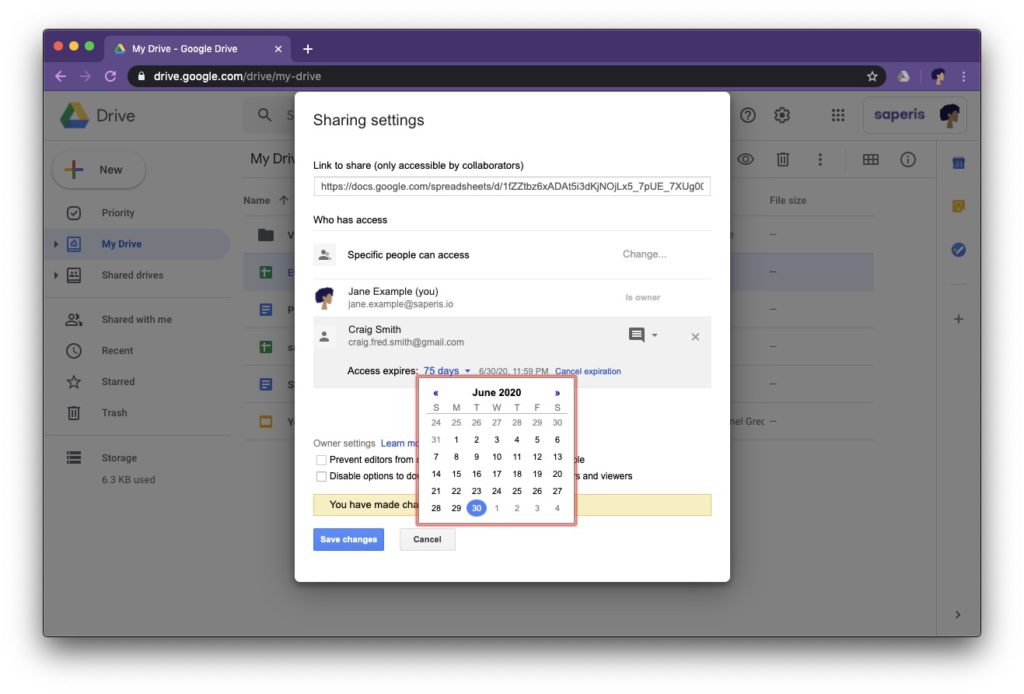Click Save changes in sharing settings
Screen dimensions: 1024x694
point(348,539)
